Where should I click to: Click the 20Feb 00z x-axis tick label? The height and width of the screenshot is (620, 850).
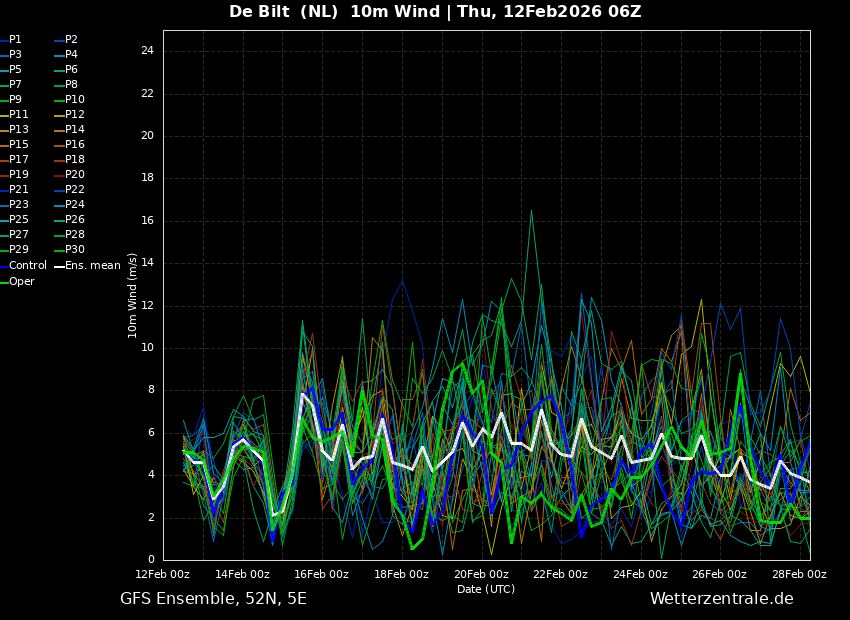[481, 574]
